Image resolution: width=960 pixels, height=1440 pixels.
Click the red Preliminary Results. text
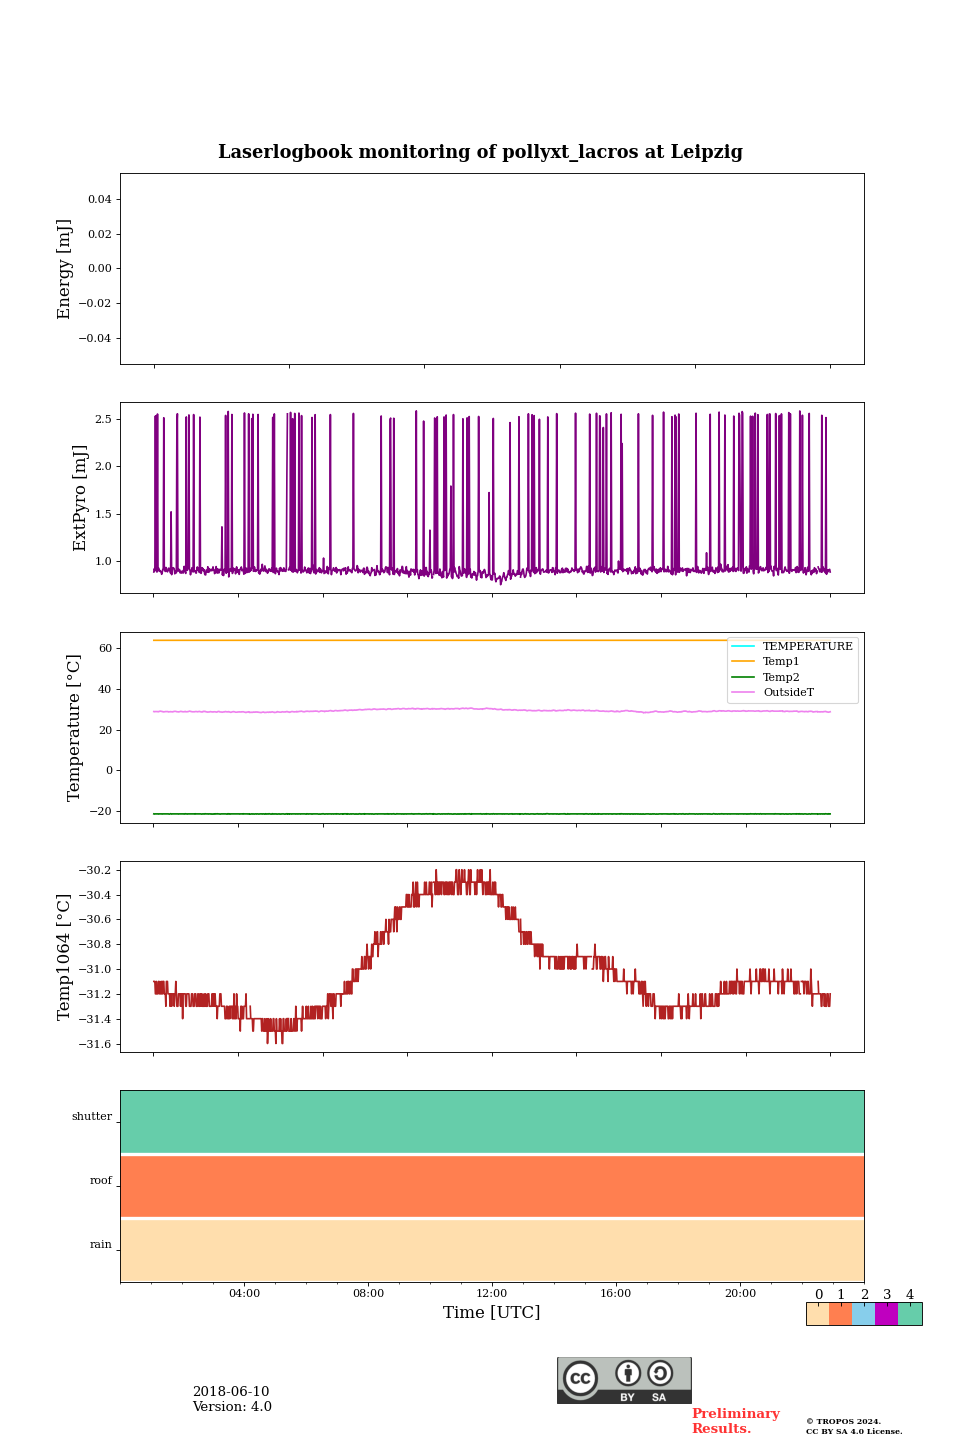[735, 1421]
